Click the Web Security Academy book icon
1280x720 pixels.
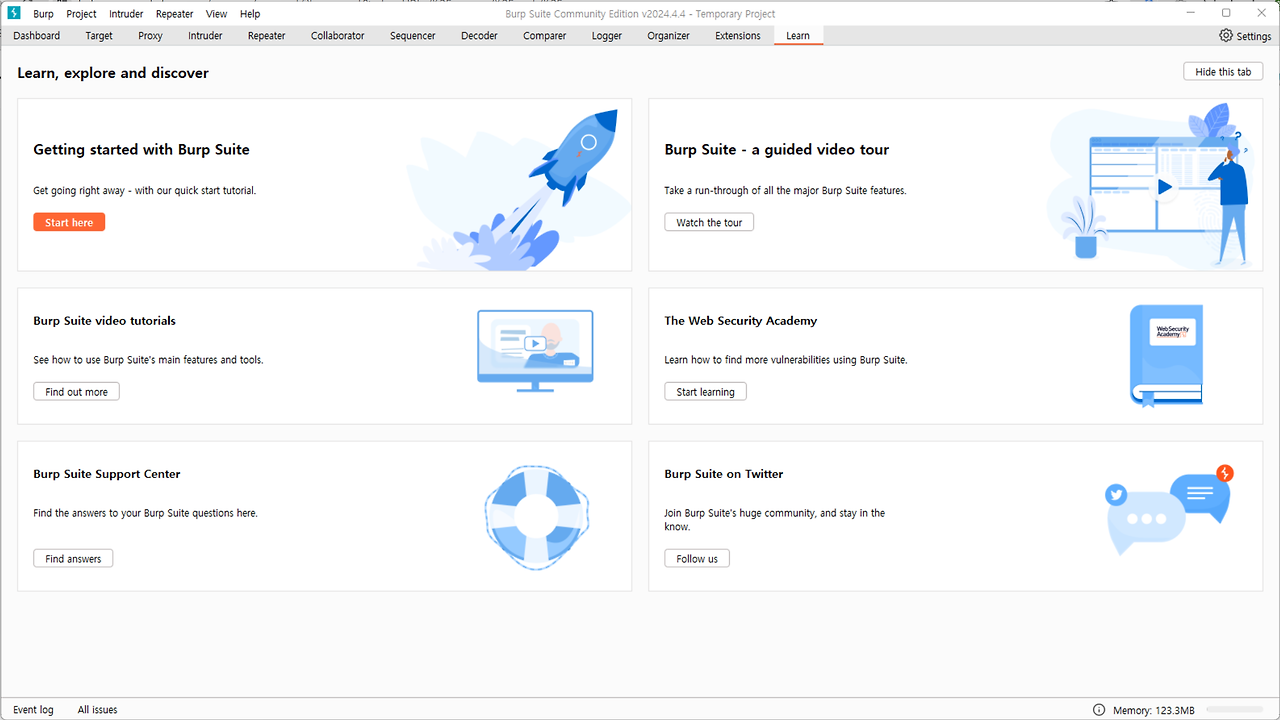coord(1166,355)
